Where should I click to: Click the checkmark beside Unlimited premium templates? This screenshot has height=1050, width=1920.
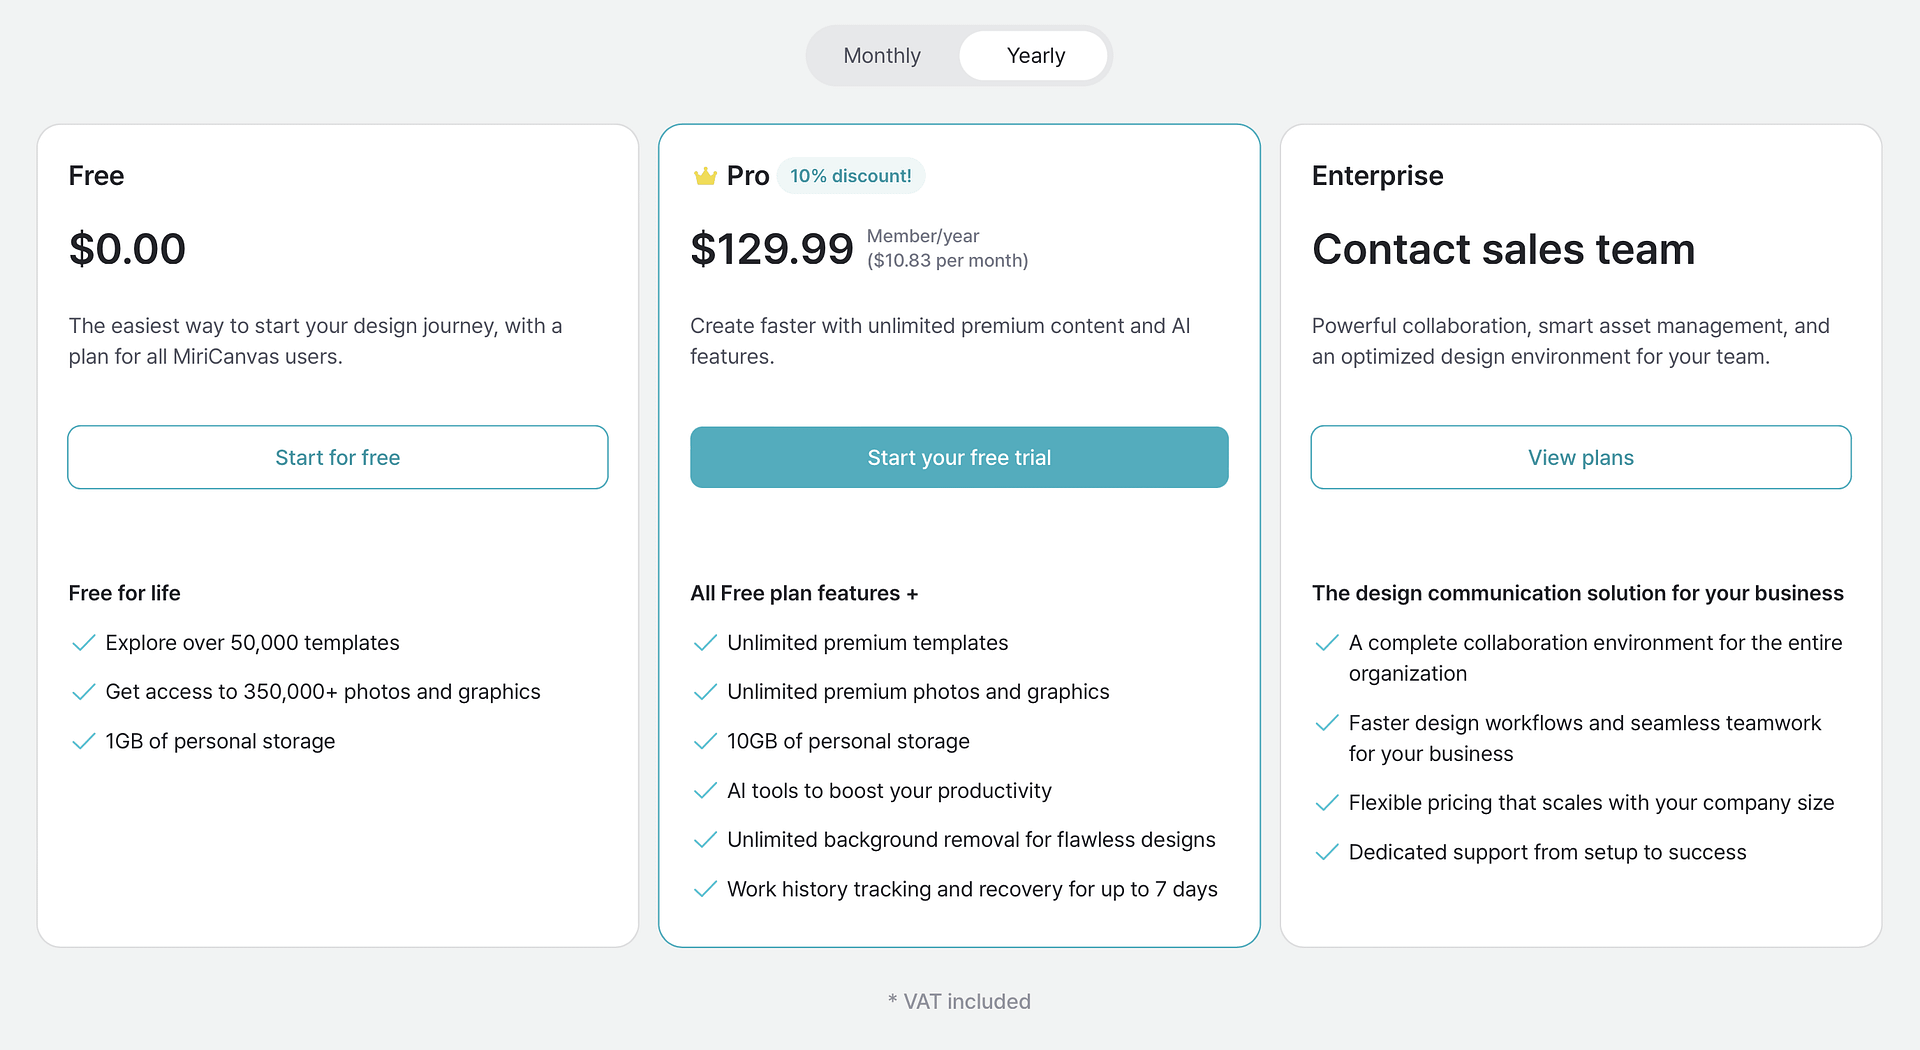706,643
